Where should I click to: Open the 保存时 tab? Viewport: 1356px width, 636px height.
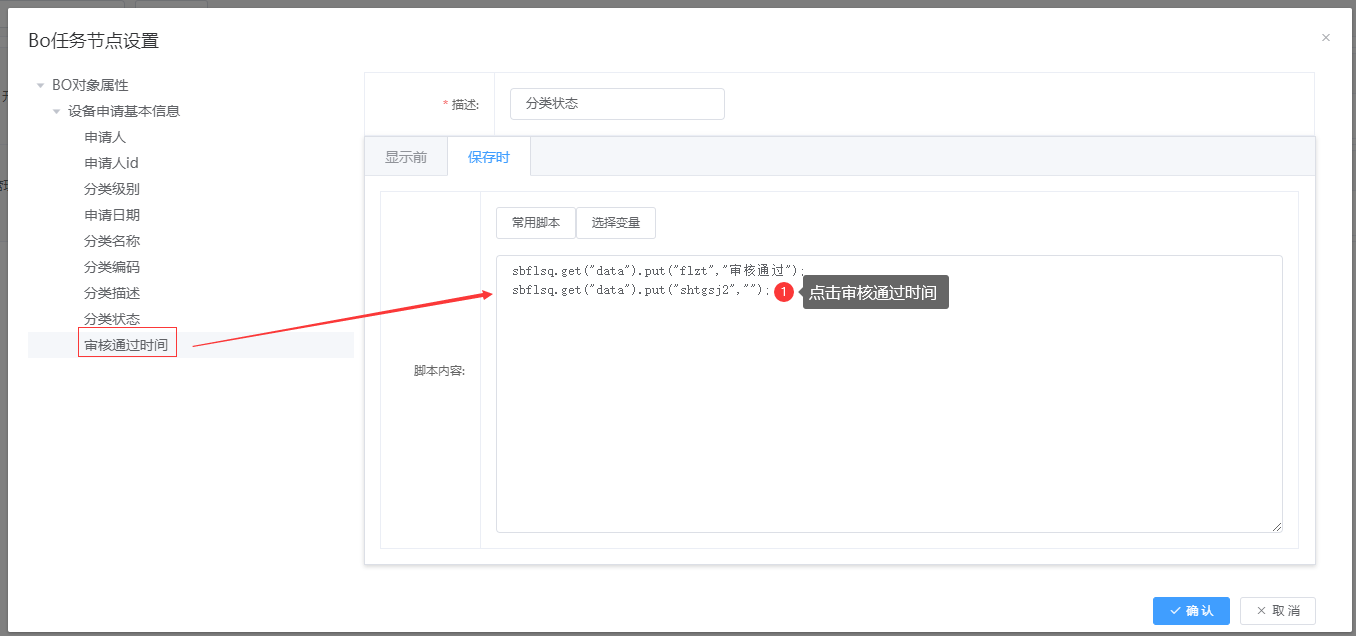pyautogui.click(x=489, y=157)
